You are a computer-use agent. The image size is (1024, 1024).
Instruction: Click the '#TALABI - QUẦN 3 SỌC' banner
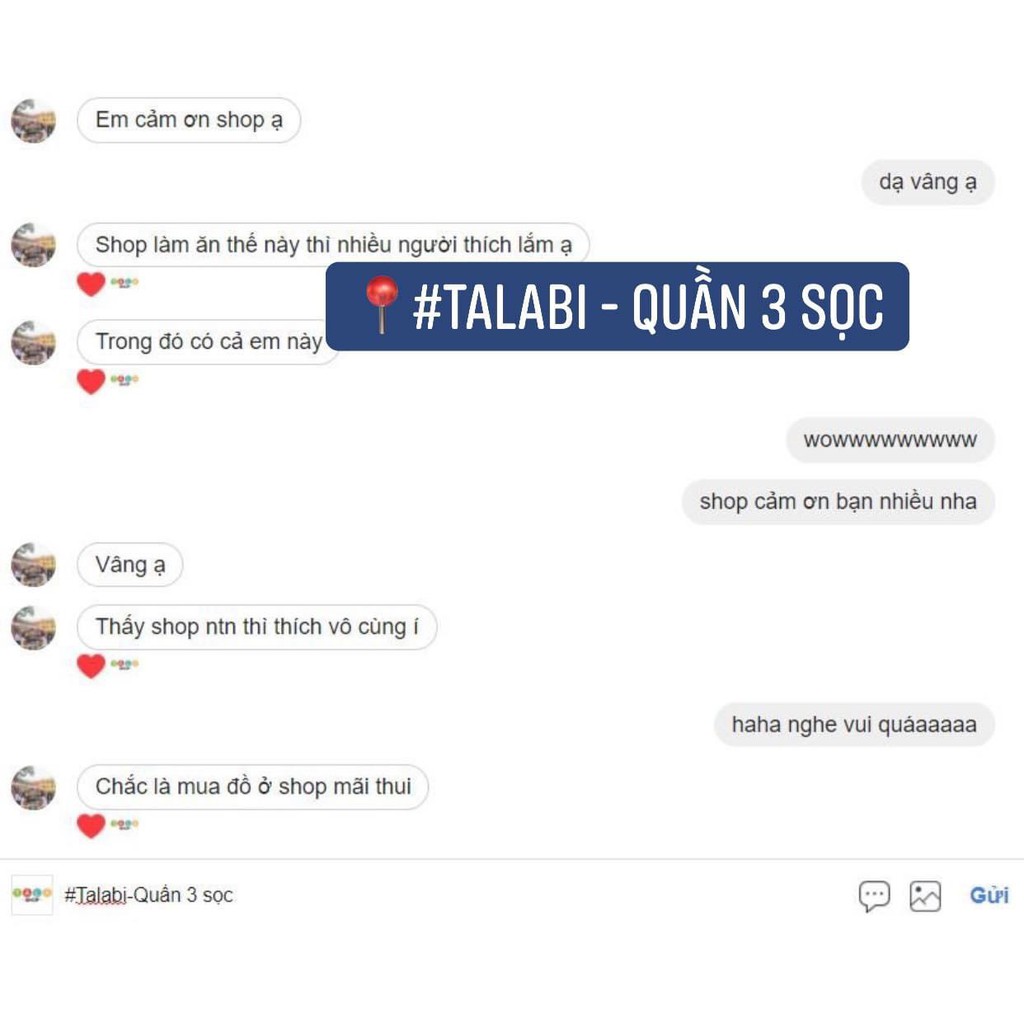pyautogui.click(x=617, y=306)
